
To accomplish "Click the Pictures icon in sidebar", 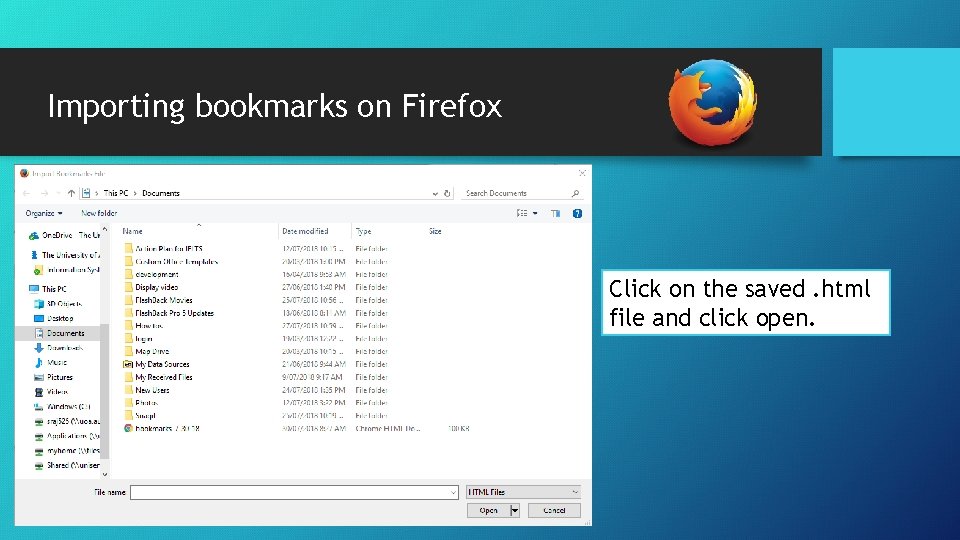I will click(x=39, y=377).
